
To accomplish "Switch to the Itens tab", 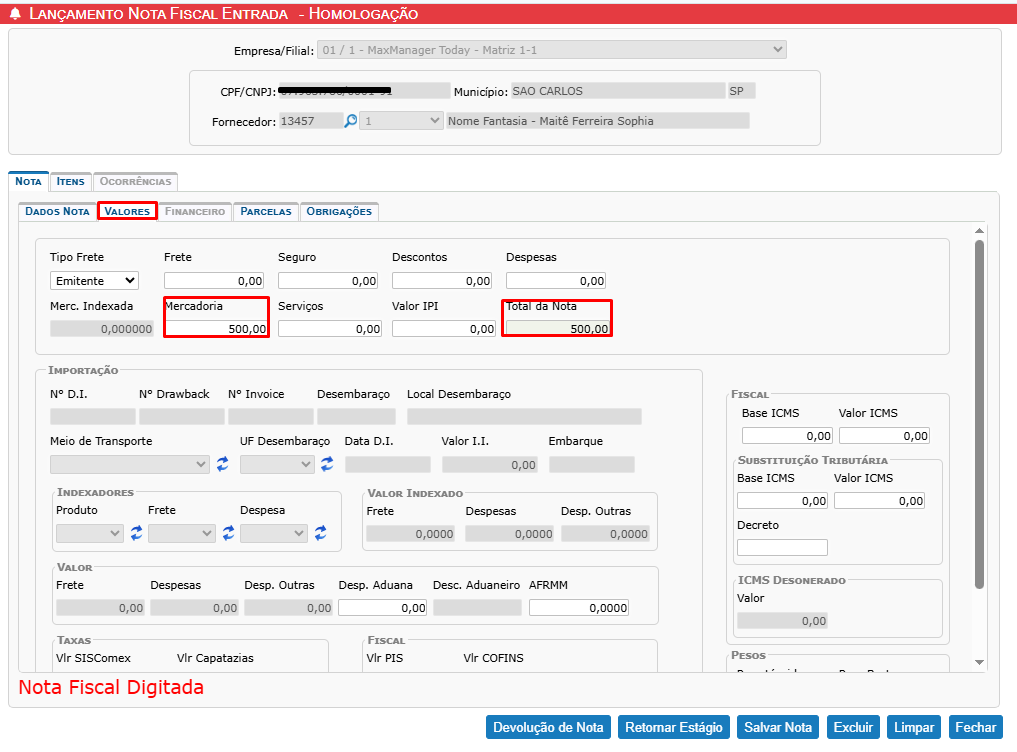I will tap(70, 181).
